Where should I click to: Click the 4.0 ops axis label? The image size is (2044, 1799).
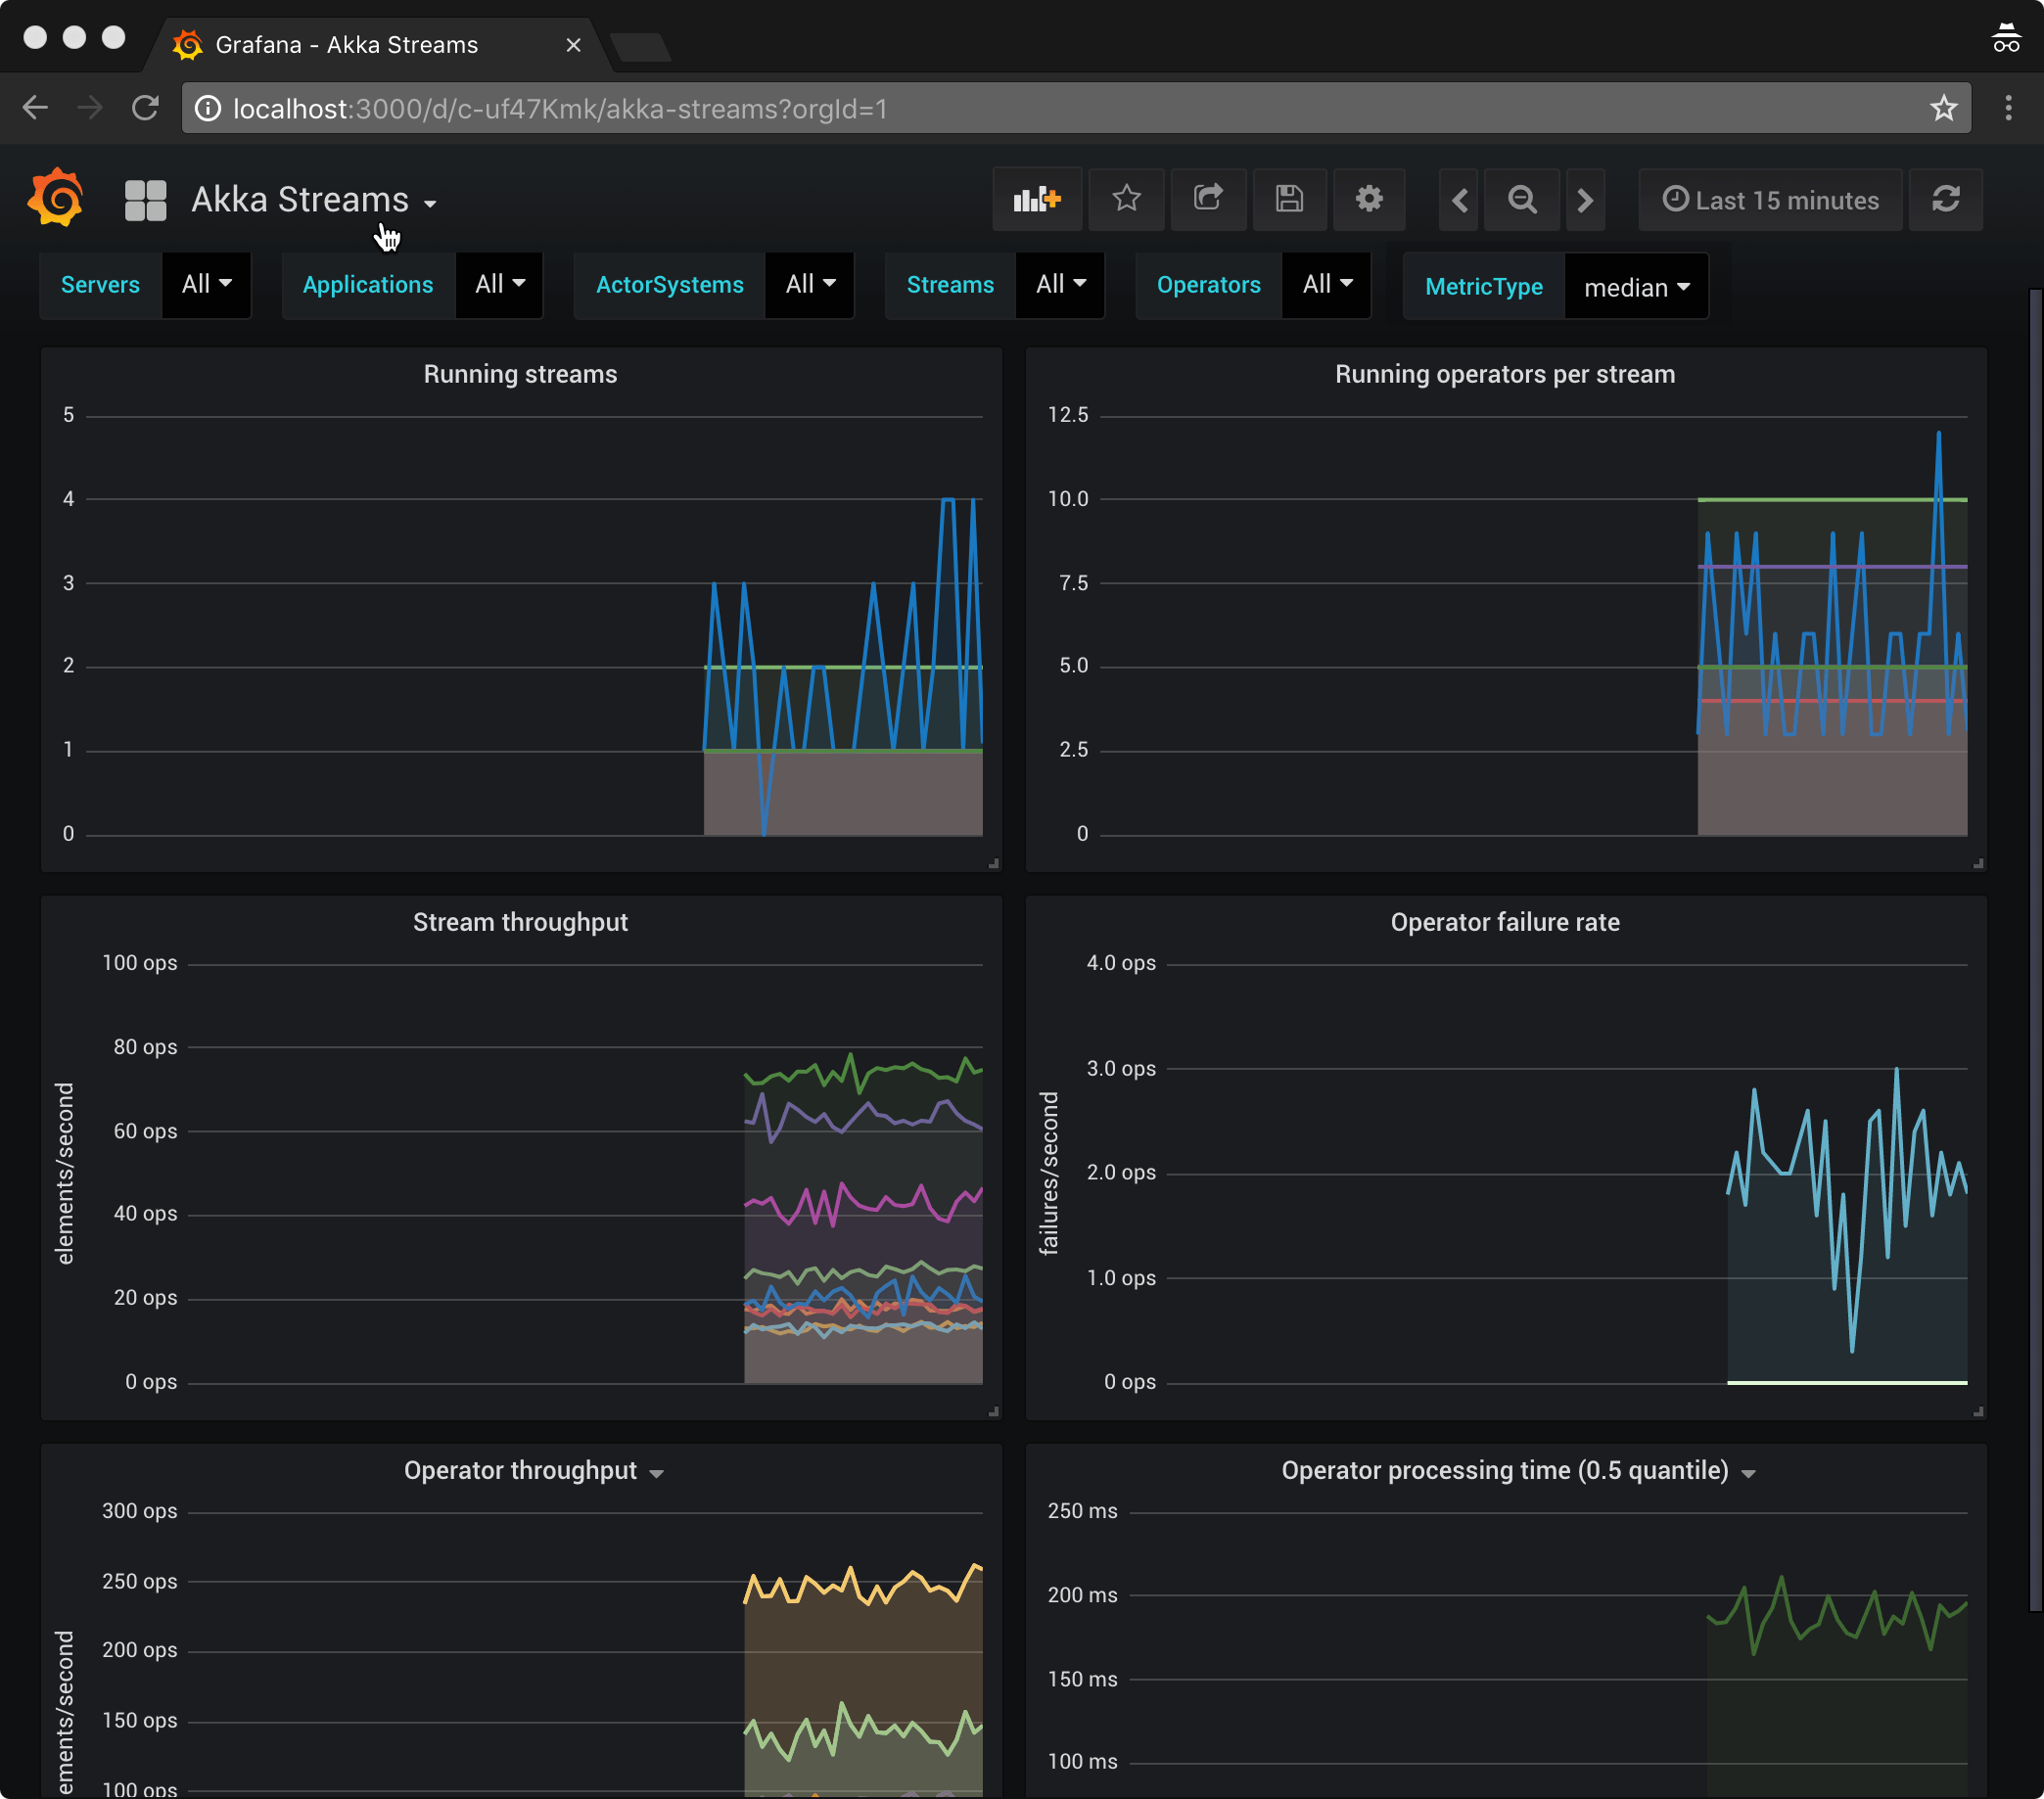pos(1121,963)
